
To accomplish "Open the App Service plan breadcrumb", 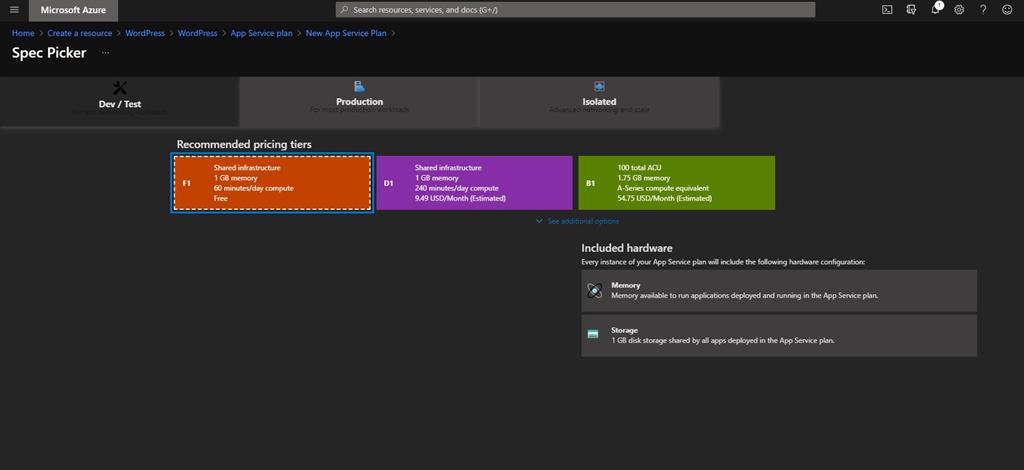I will (x=261, y=33).
